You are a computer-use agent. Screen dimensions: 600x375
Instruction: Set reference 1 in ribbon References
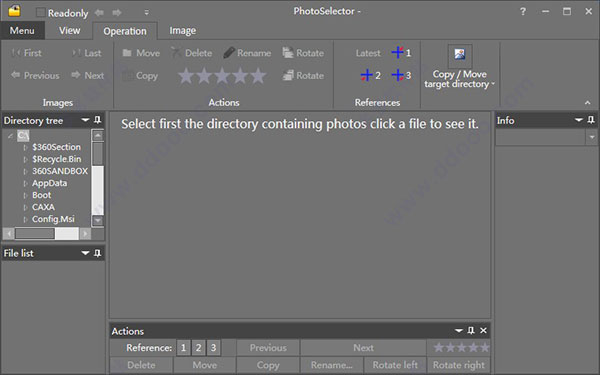[x=401, y=52]
